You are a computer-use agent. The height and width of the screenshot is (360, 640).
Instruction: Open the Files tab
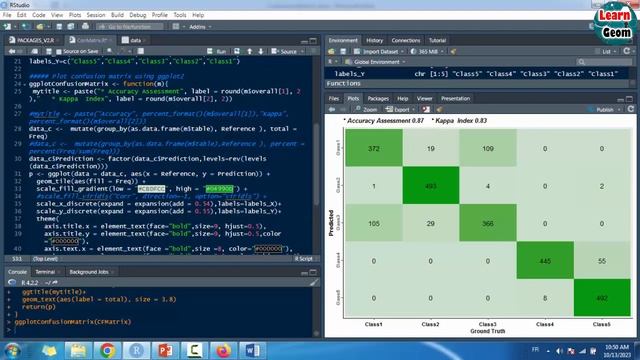pyautogui.click(x=333, y=98)
